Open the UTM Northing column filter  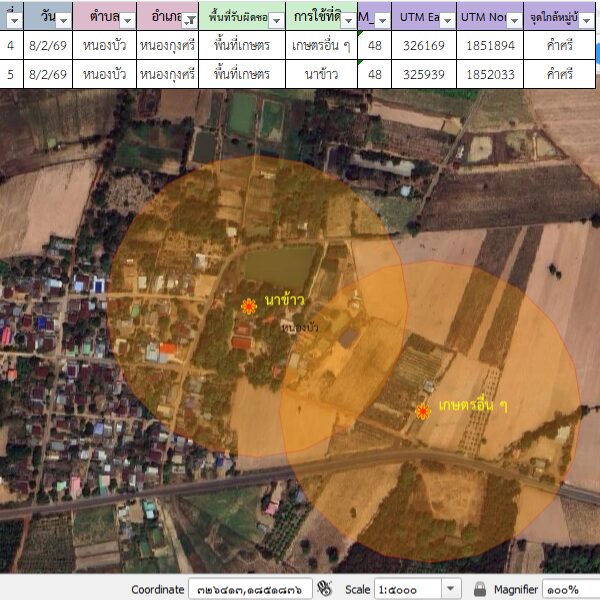click(513, 21)
